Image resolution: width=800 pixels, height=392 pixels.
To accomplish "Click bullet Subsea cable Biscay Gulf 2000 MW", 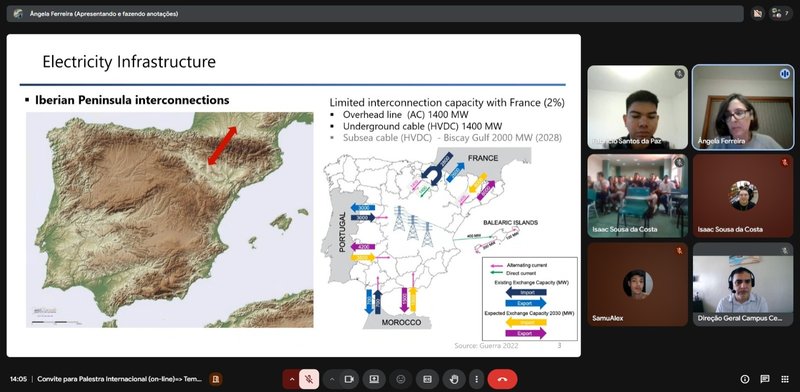I will tap(452, 138).
